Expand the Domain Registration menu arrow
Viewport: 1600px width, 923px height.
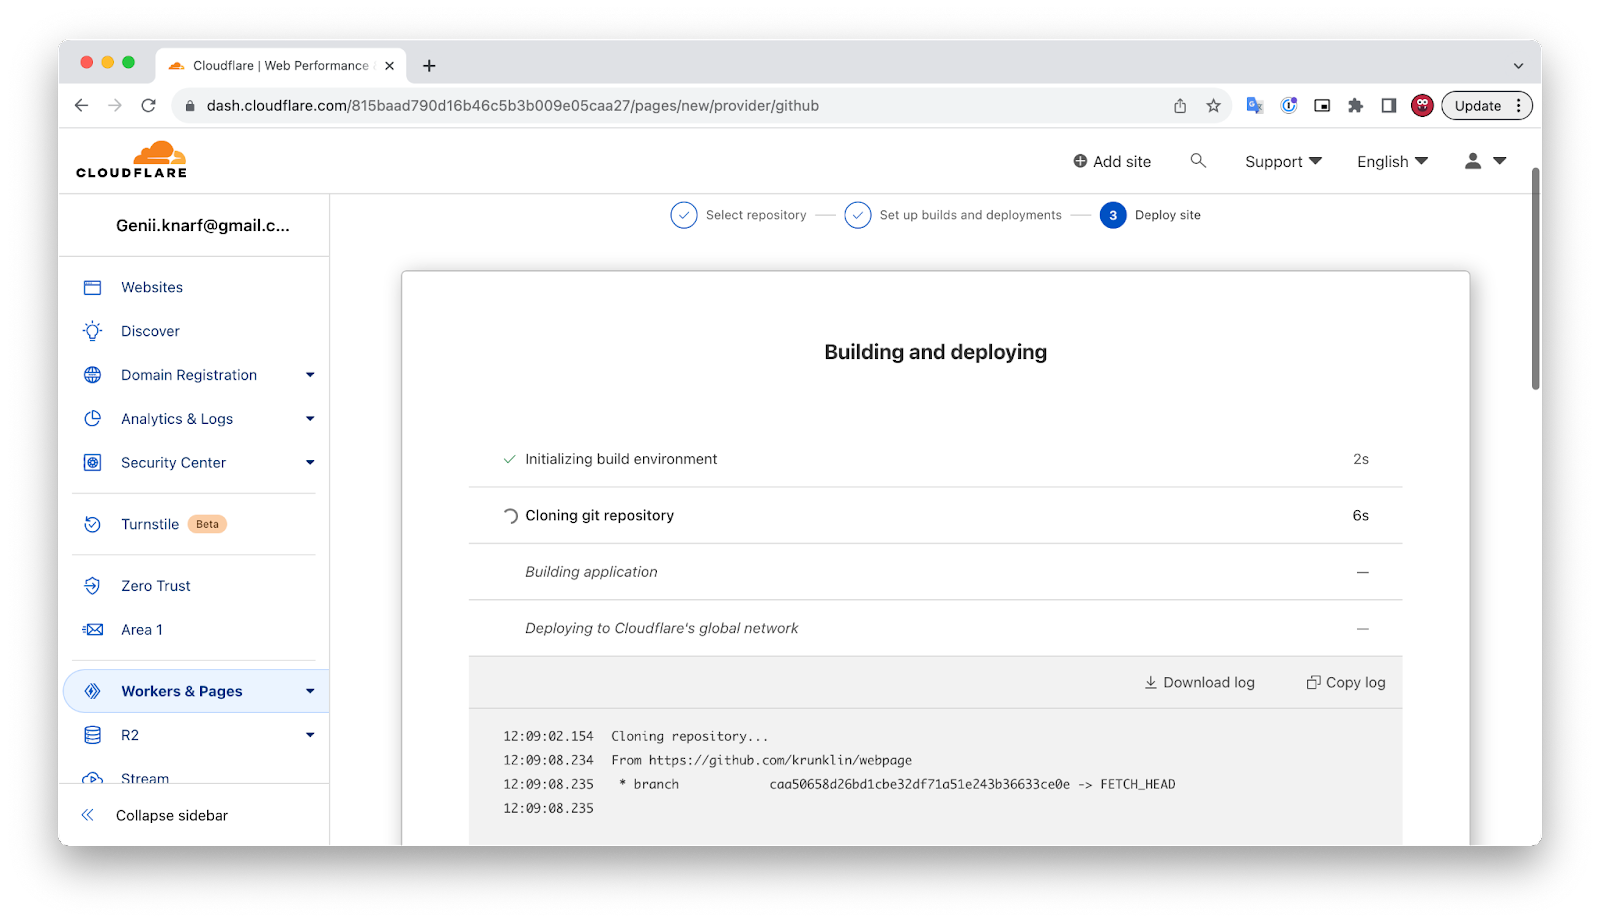pos(310,375)
